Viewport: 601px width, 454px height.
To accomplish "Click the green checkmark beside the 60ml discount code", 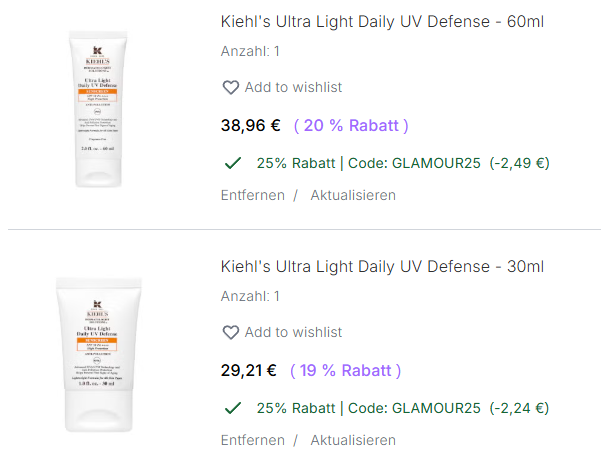I will point(233,163).
